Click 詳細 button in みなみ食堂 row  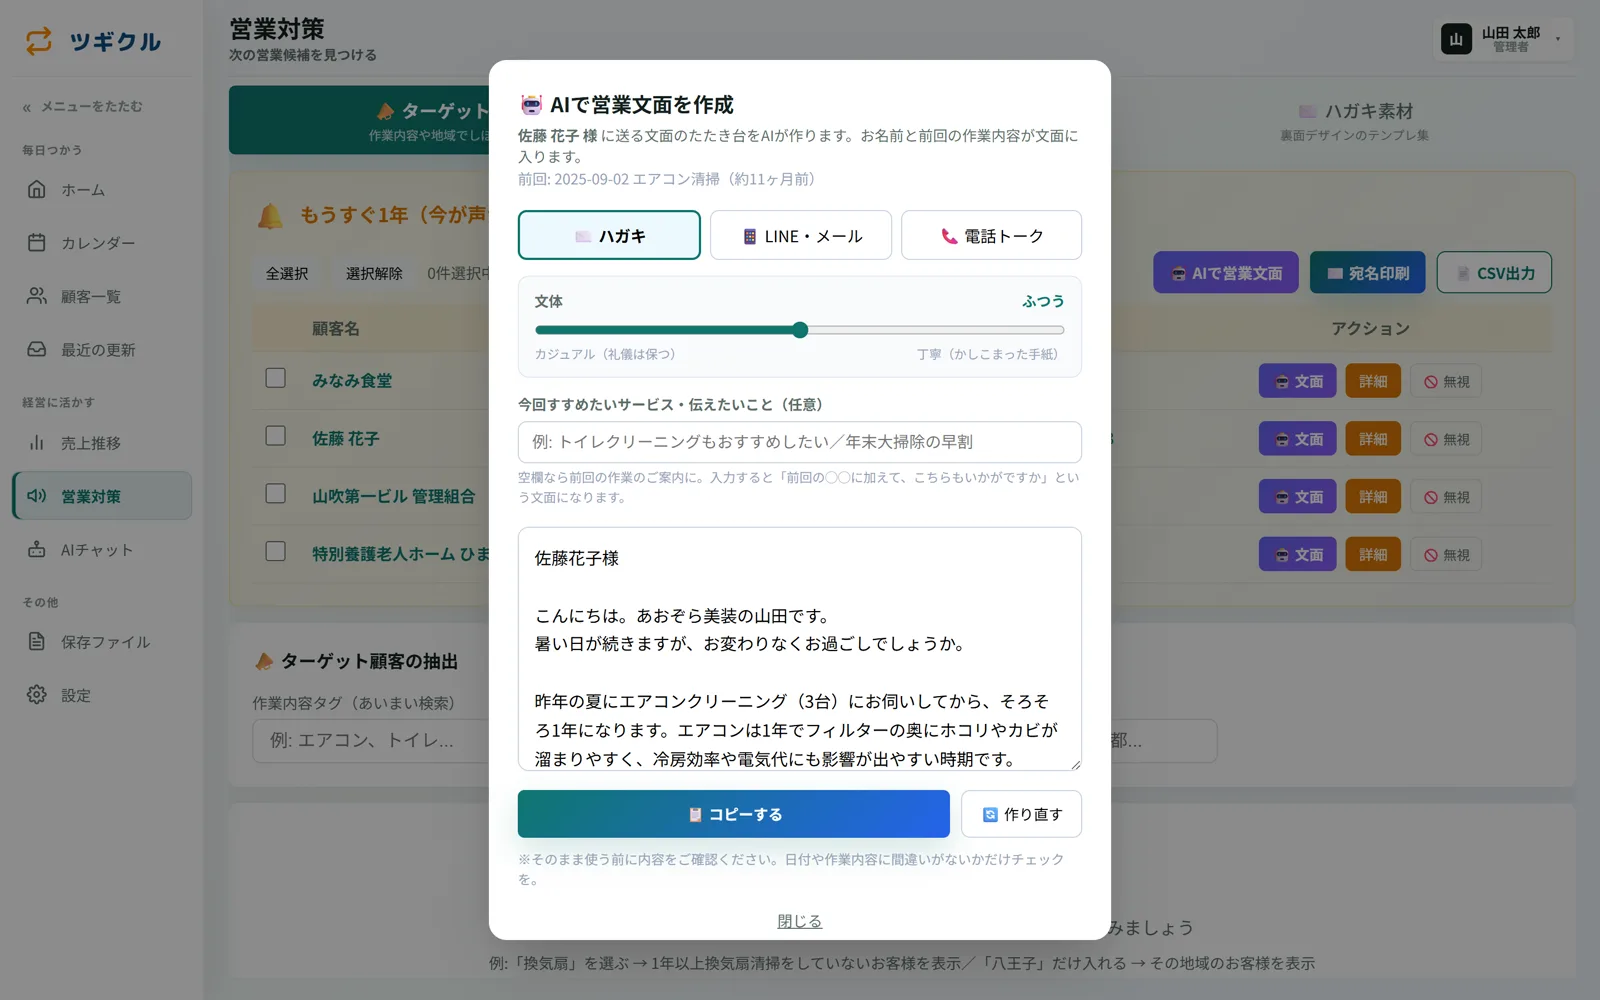(x=1373, y=381)
